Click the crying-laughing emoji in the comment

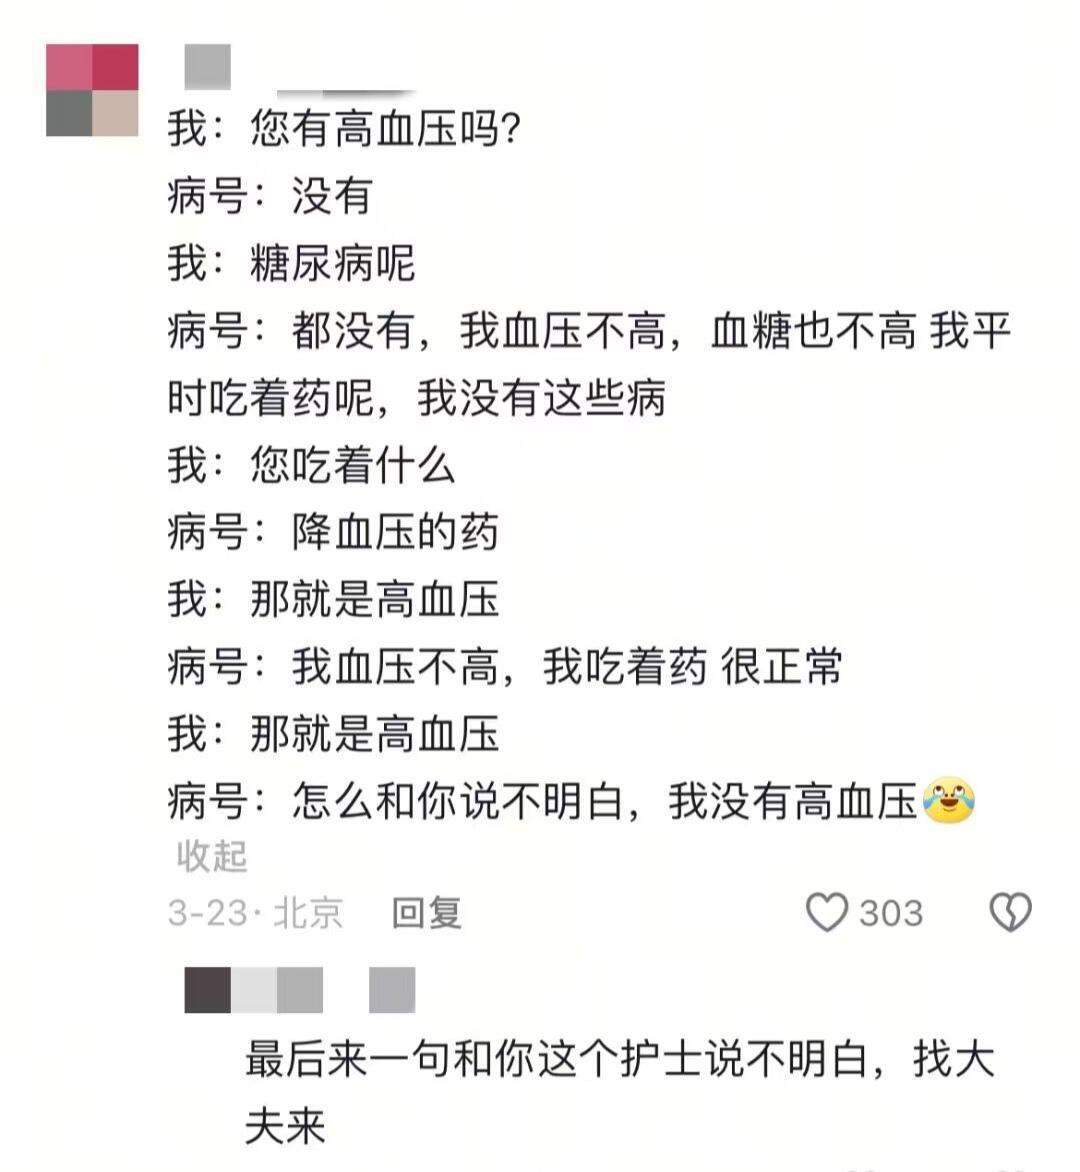click(x=950, y=801)
